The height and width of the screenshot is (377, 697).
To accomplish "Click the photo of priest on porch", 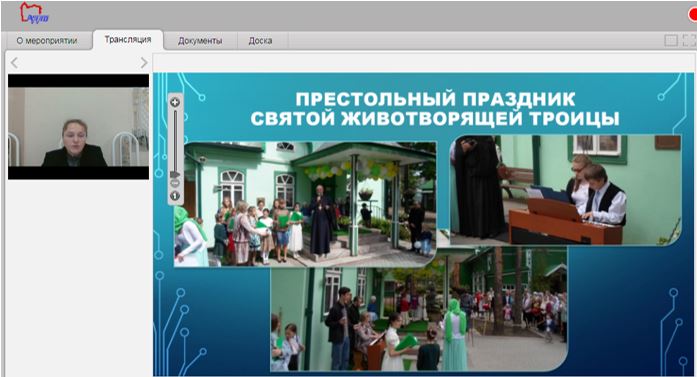I will [305, 204].
